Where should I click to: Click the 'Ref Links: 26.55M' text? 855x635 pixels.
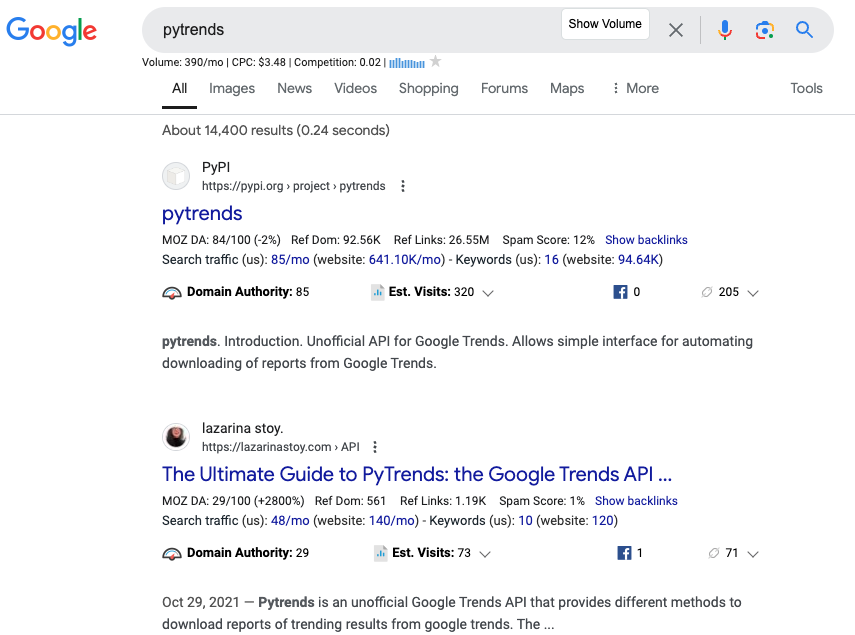pos(442,240)
